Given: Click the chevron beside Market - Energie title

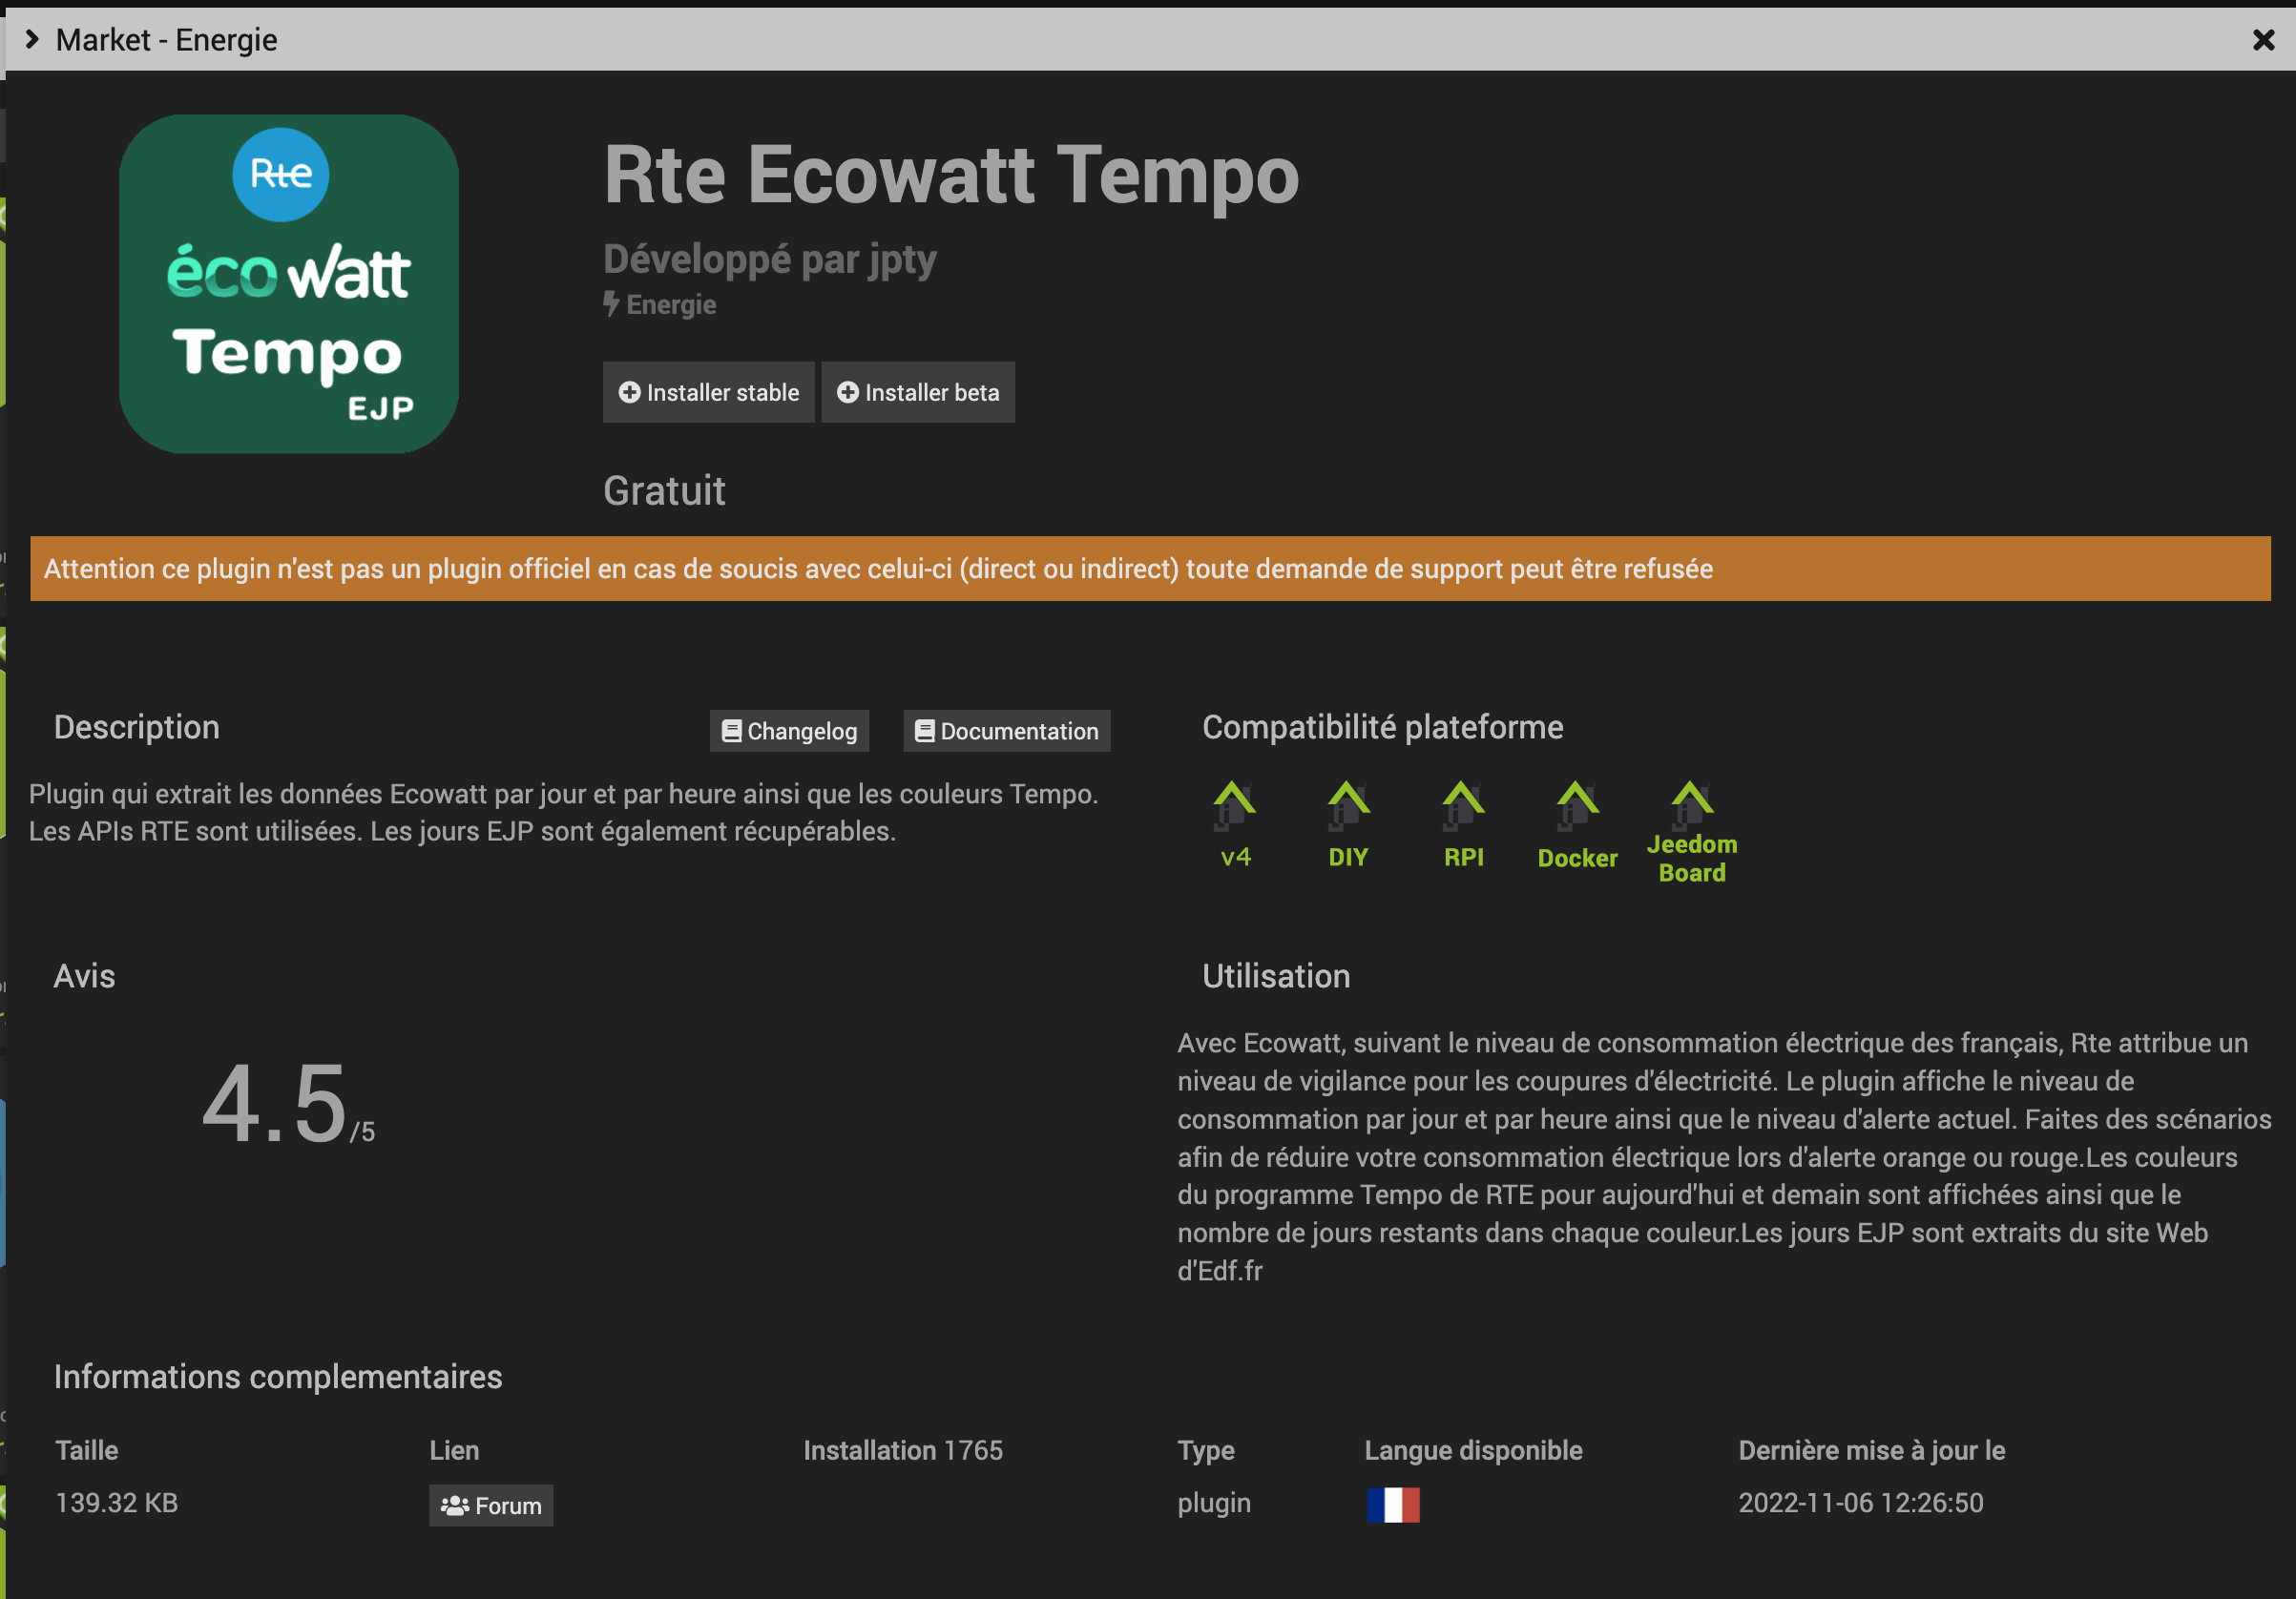Looking at the screenshot, I should (32, 39).
